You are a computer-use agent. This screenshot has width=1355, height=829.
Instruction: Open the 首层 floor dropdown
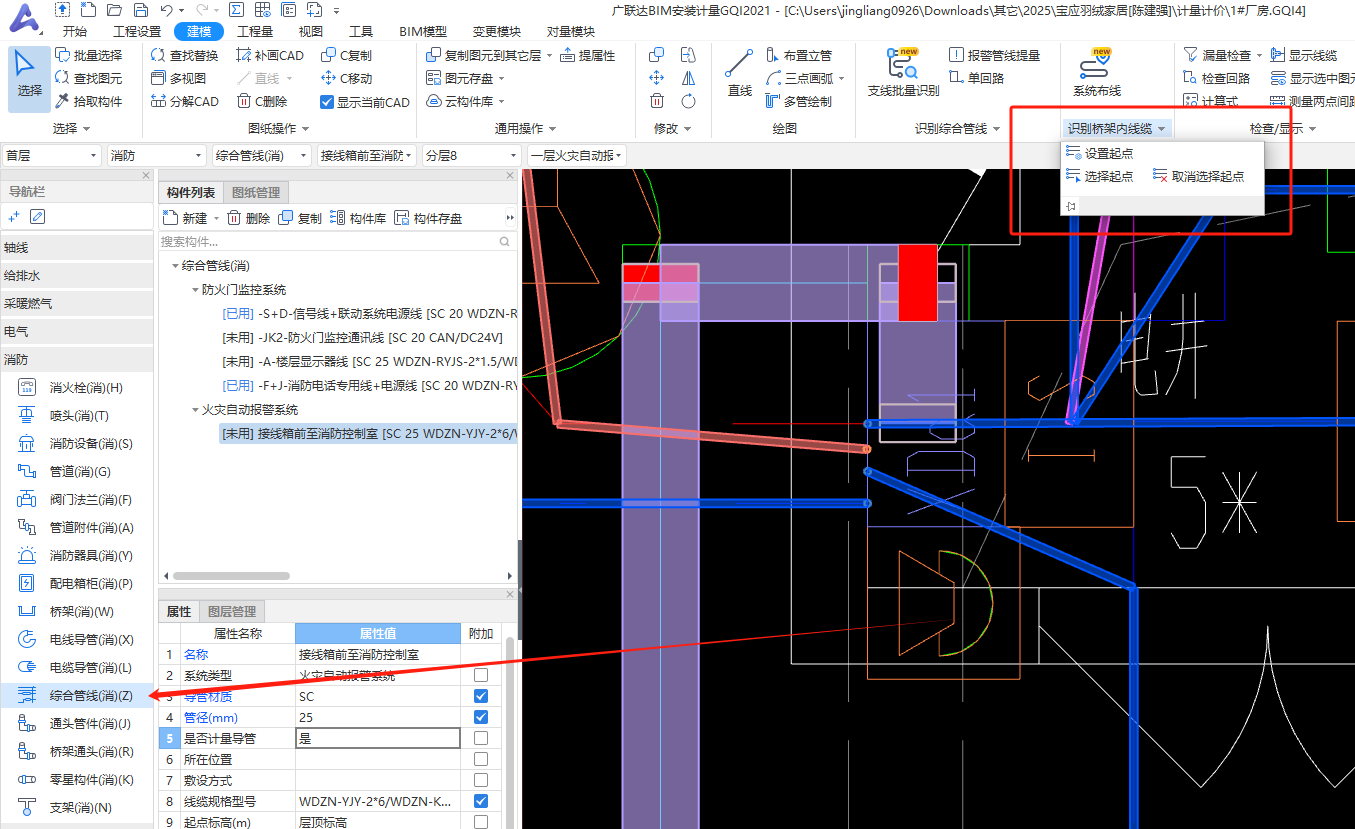click(x=52, y=155)
